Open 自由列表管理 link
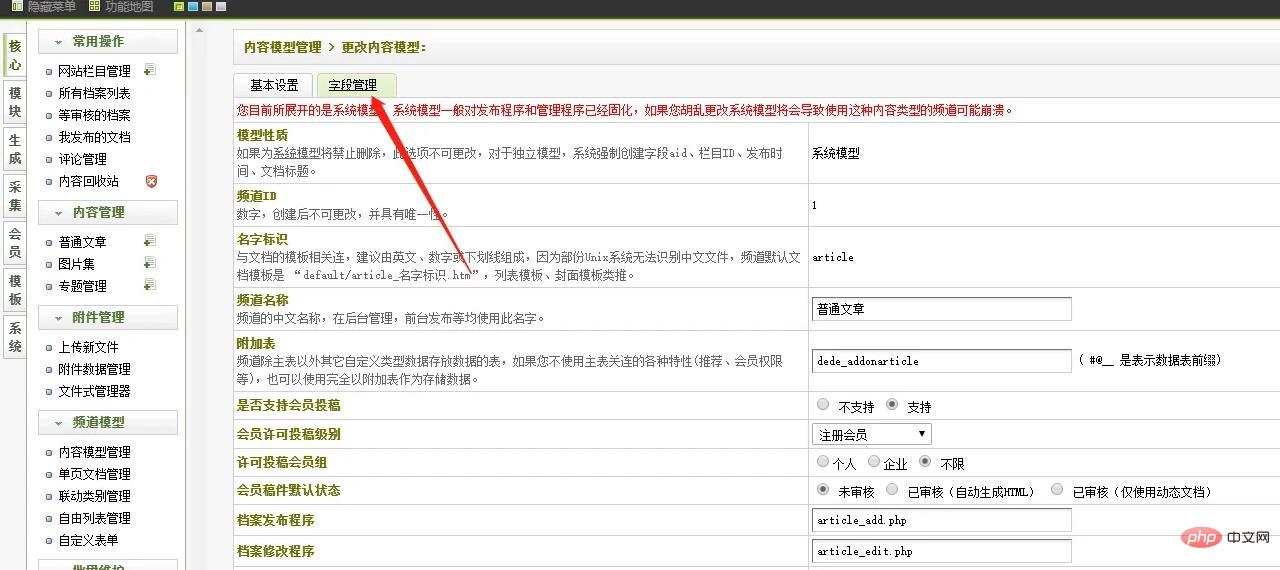 point(94,518)
